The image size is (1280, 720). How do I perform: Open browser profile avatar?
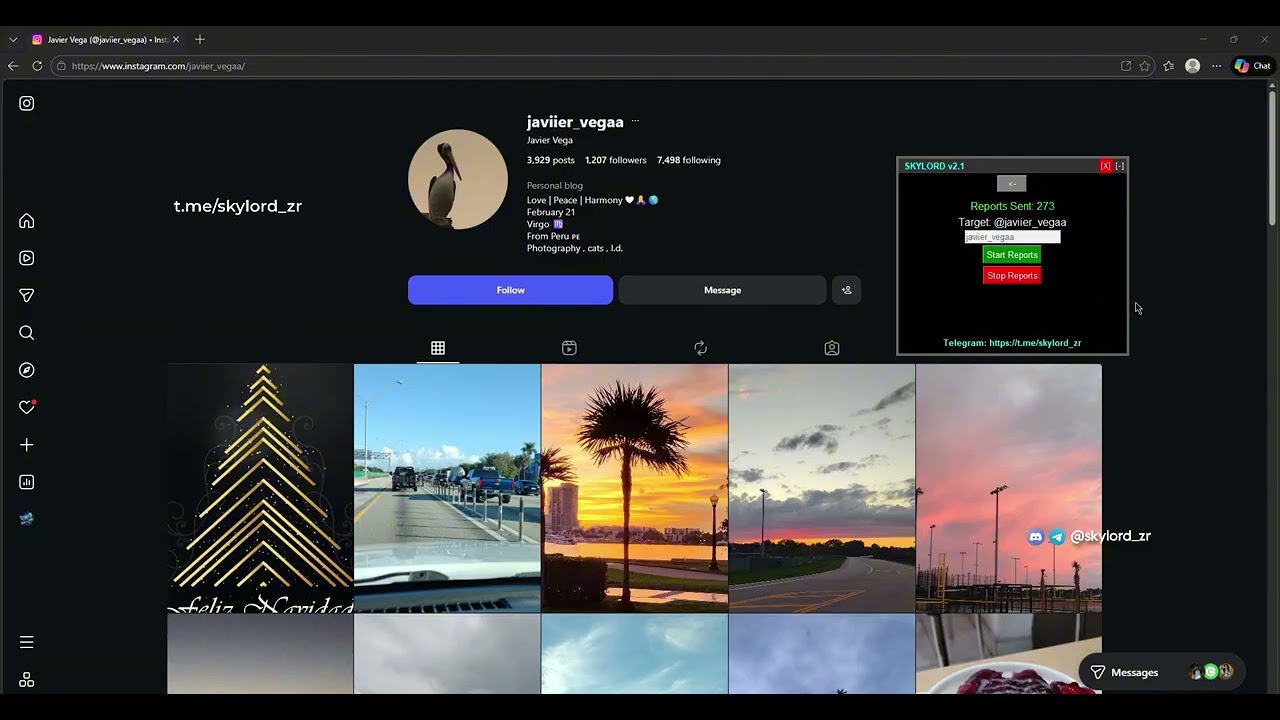click(x=1192, y=66)
